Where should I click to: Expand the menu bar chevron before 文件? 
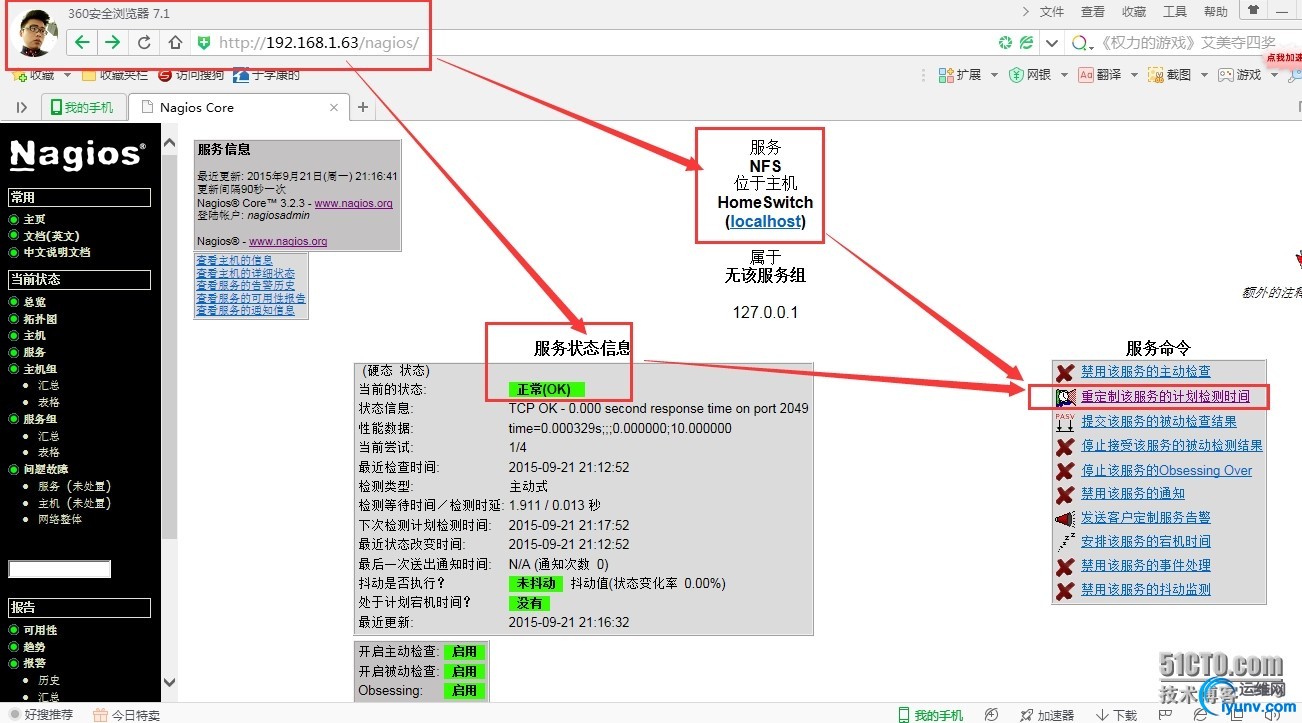pos(1026,11)
